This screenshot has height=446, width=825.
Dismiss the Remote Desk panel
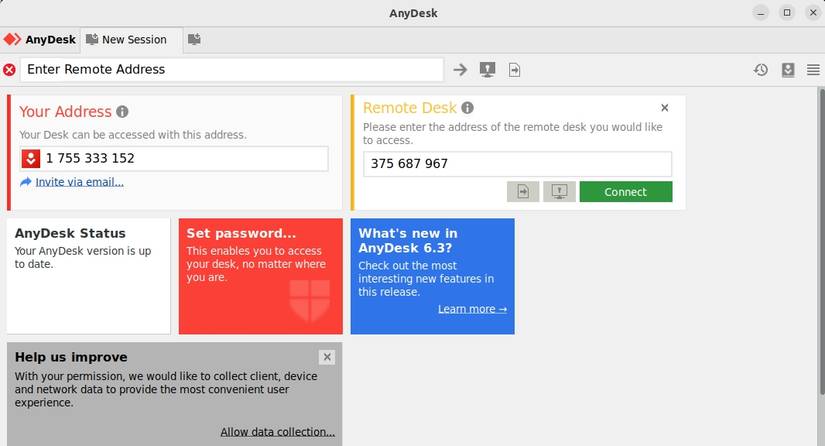[665, 108]
